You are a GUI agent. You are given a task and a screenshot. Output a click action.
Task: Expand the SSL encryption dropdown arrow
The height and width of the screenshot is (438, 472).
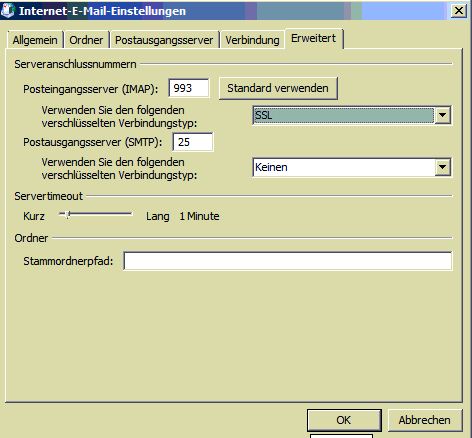click(x=443, y=115)
